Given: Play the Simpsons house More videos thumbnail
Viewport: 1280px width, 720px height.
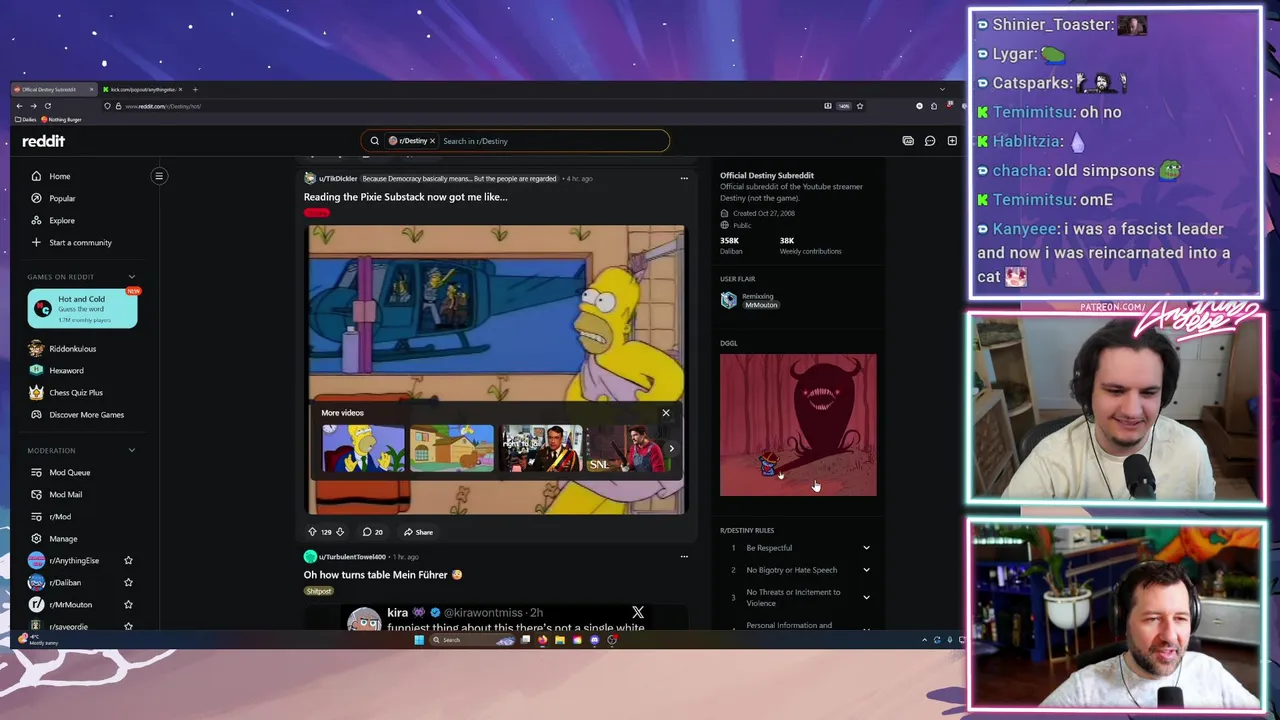Looking at the screenshot, I should (452, 448).
